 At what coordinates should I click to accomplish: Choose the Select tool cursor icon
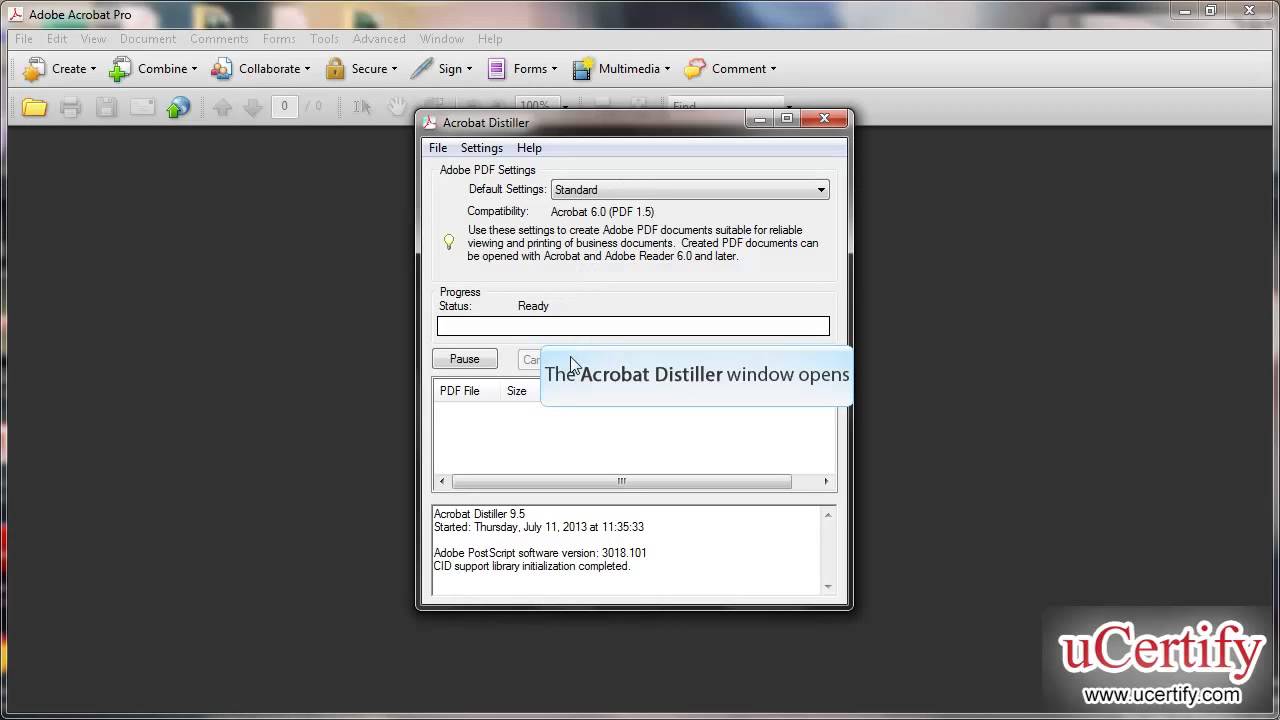pos(362,107)
